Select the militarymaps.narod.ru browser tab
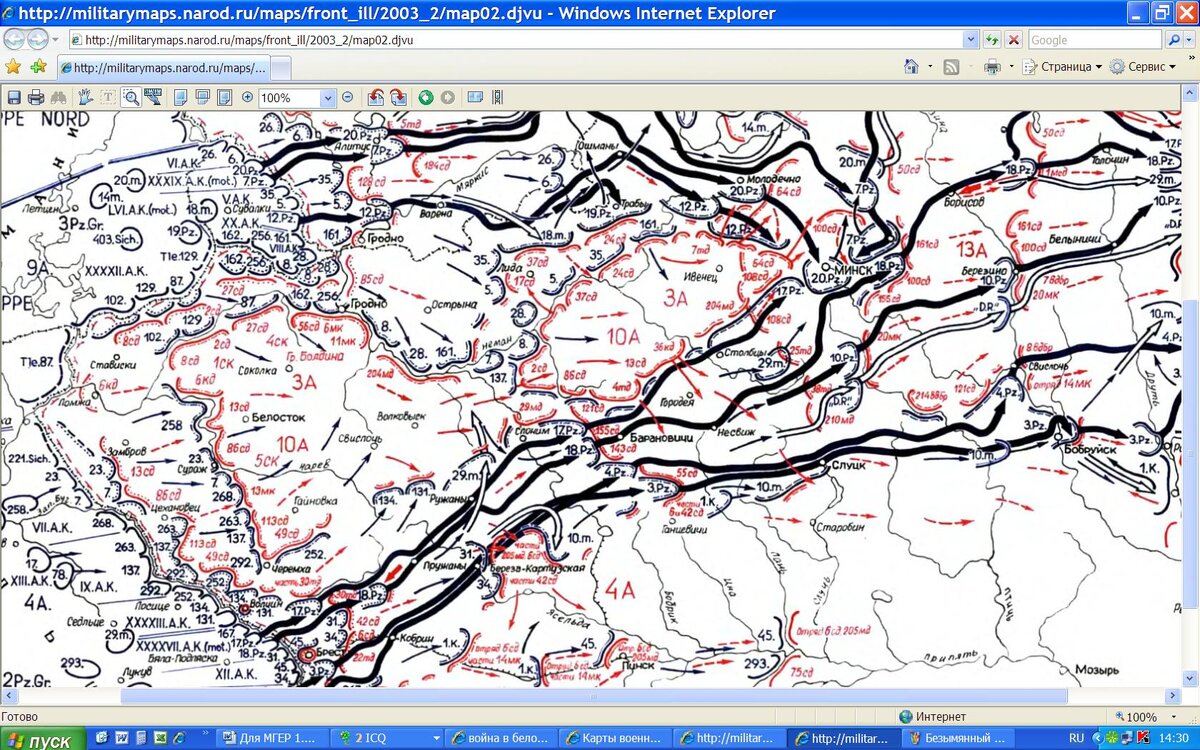1200x750 pixels. pyautogui.click(x=163, y=68)
